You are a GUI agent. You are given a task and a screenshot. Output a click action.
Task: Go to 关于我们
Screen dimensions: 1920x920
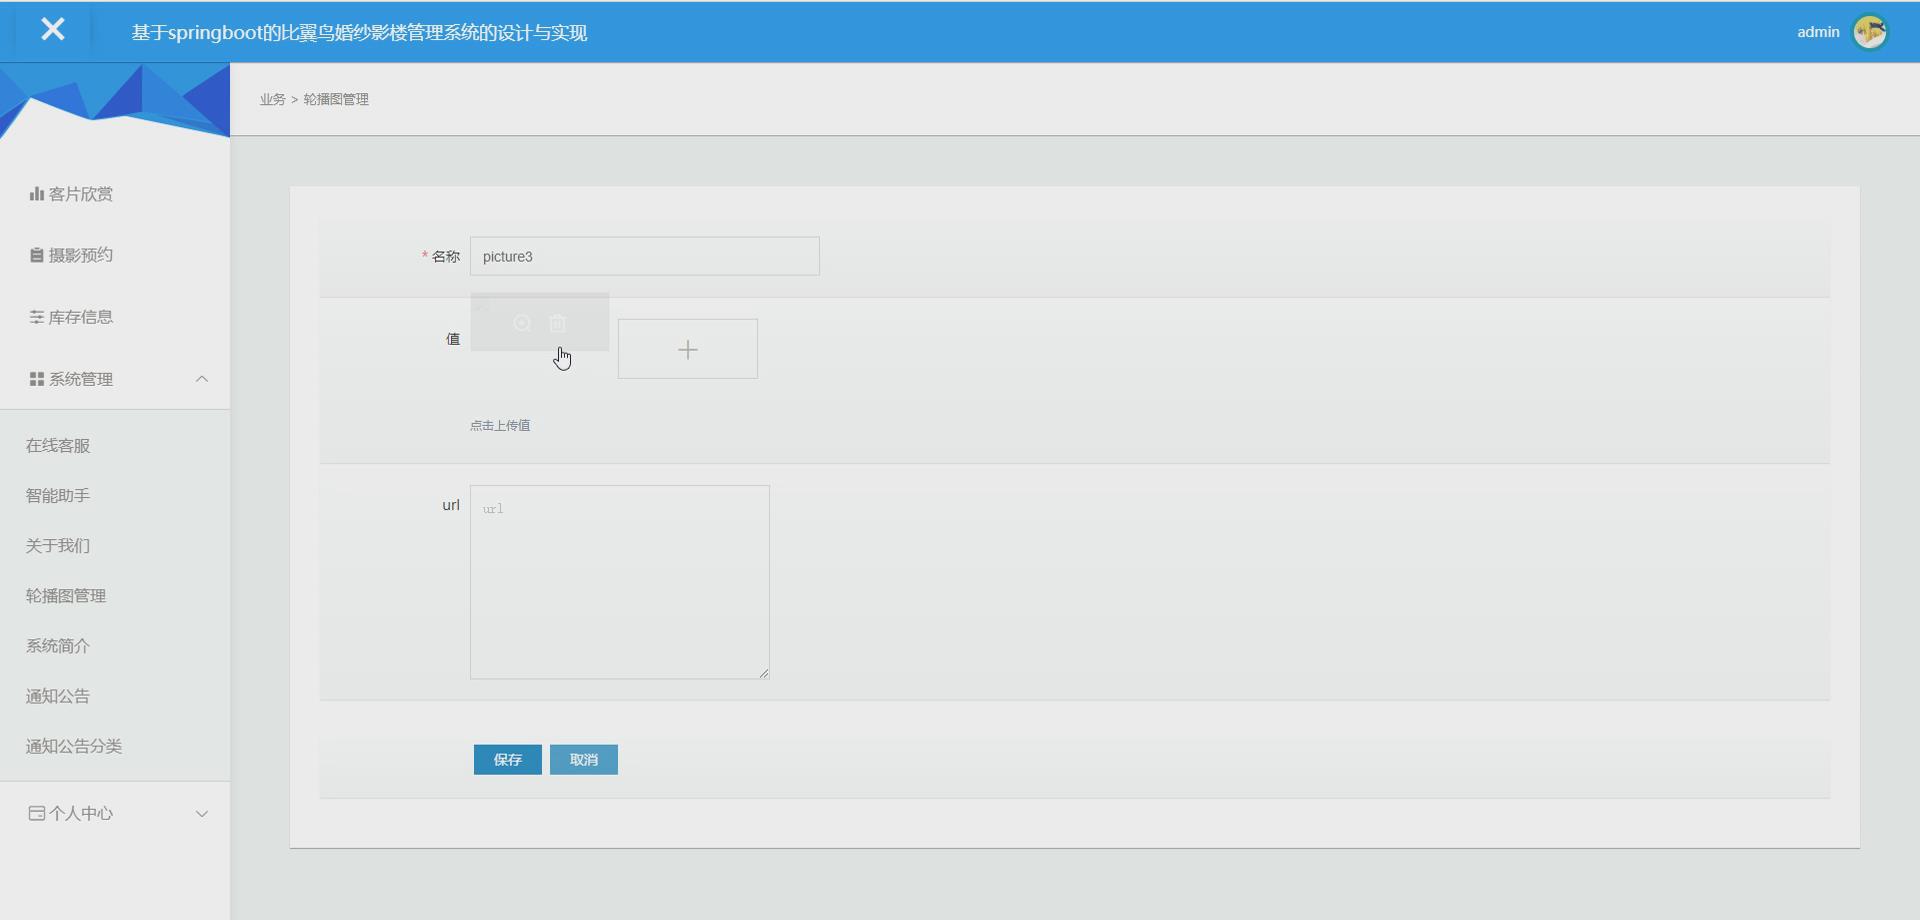[58, 546]
